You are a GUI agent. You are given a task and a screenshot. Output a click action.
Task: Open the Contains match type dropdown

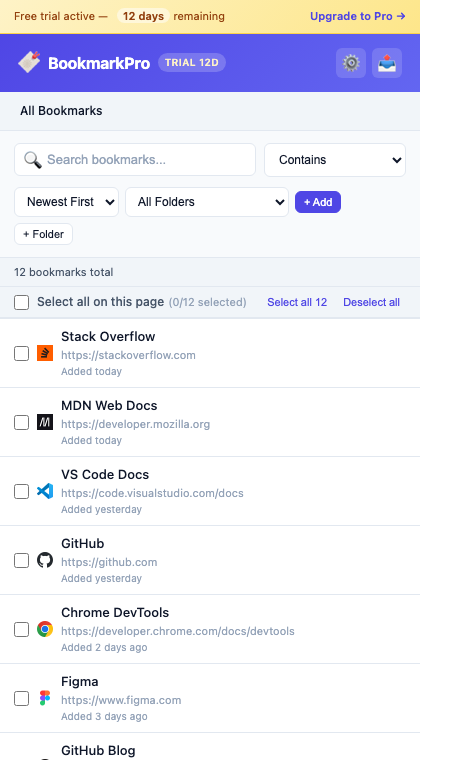[335, 159]
